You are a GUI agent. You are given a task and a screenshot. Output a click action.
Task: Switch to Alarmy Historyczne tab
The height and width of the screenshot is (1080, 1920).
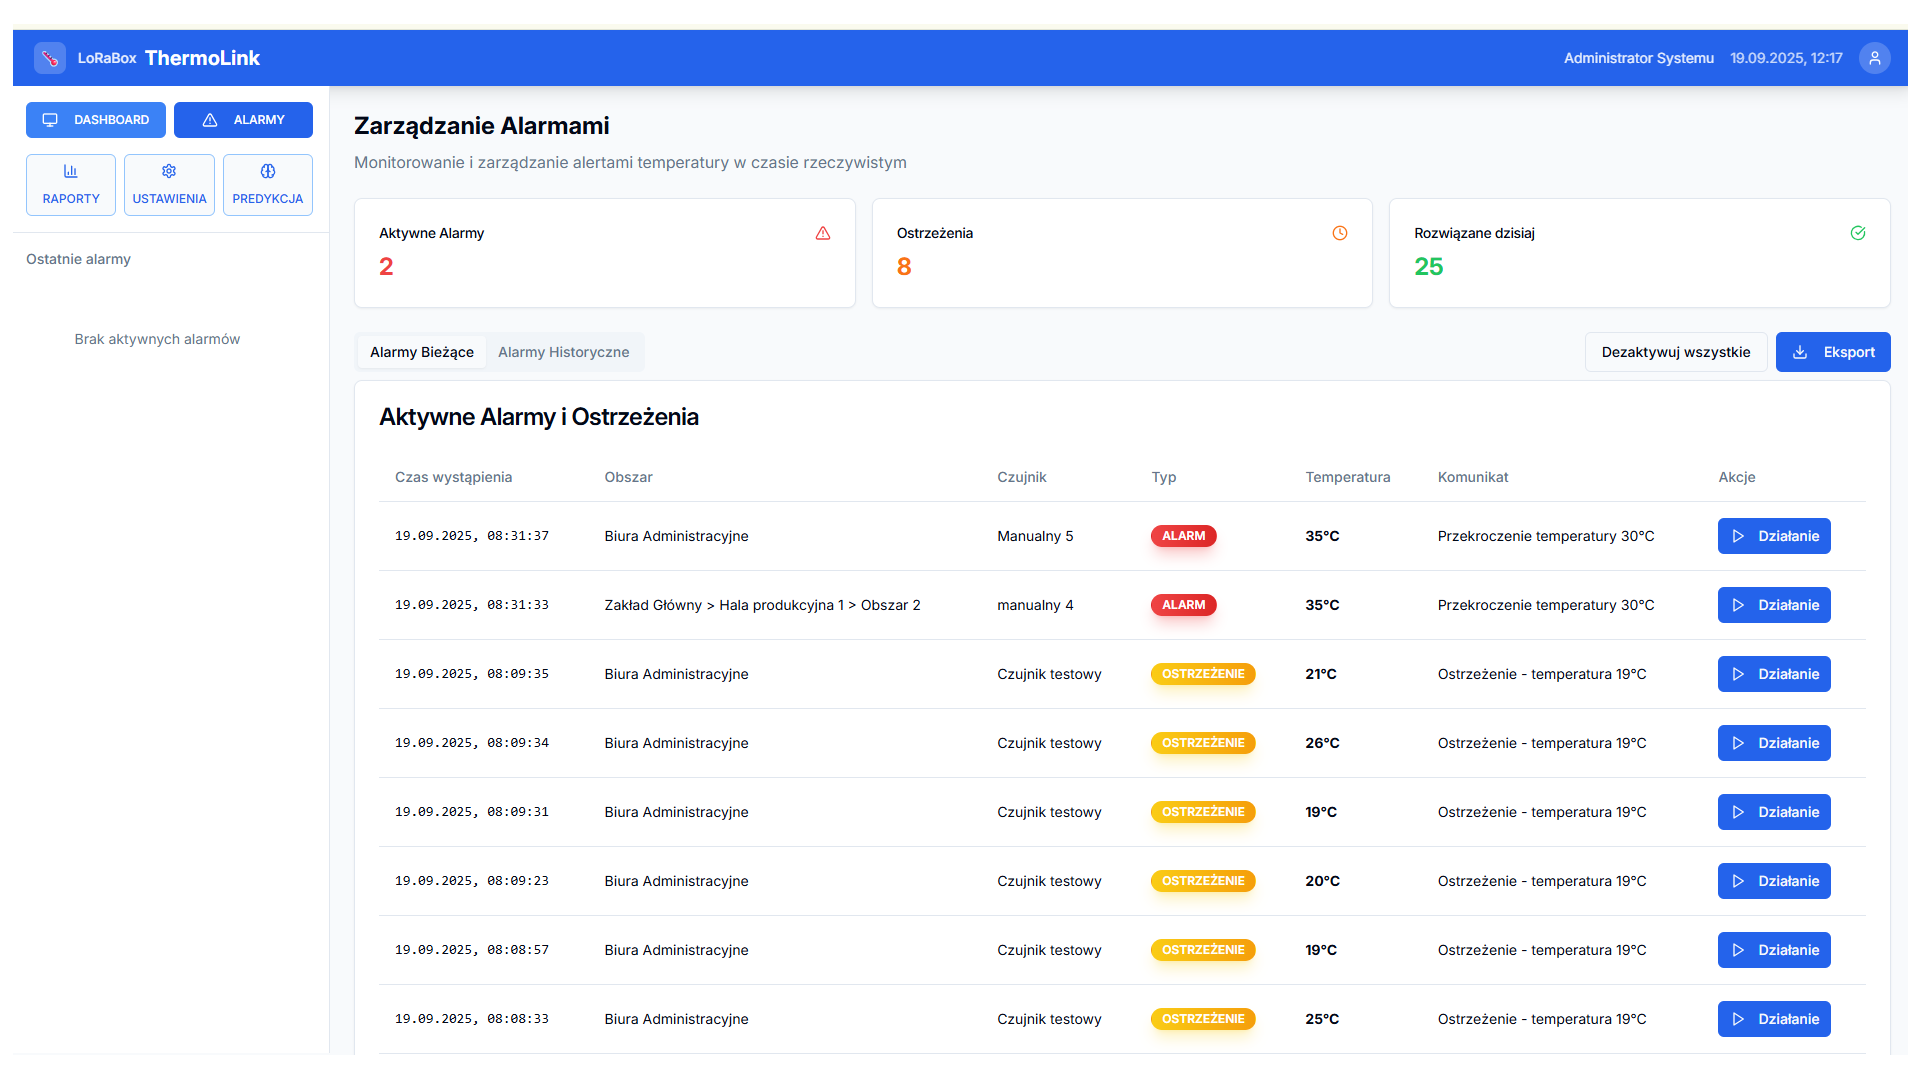(563, 352)
